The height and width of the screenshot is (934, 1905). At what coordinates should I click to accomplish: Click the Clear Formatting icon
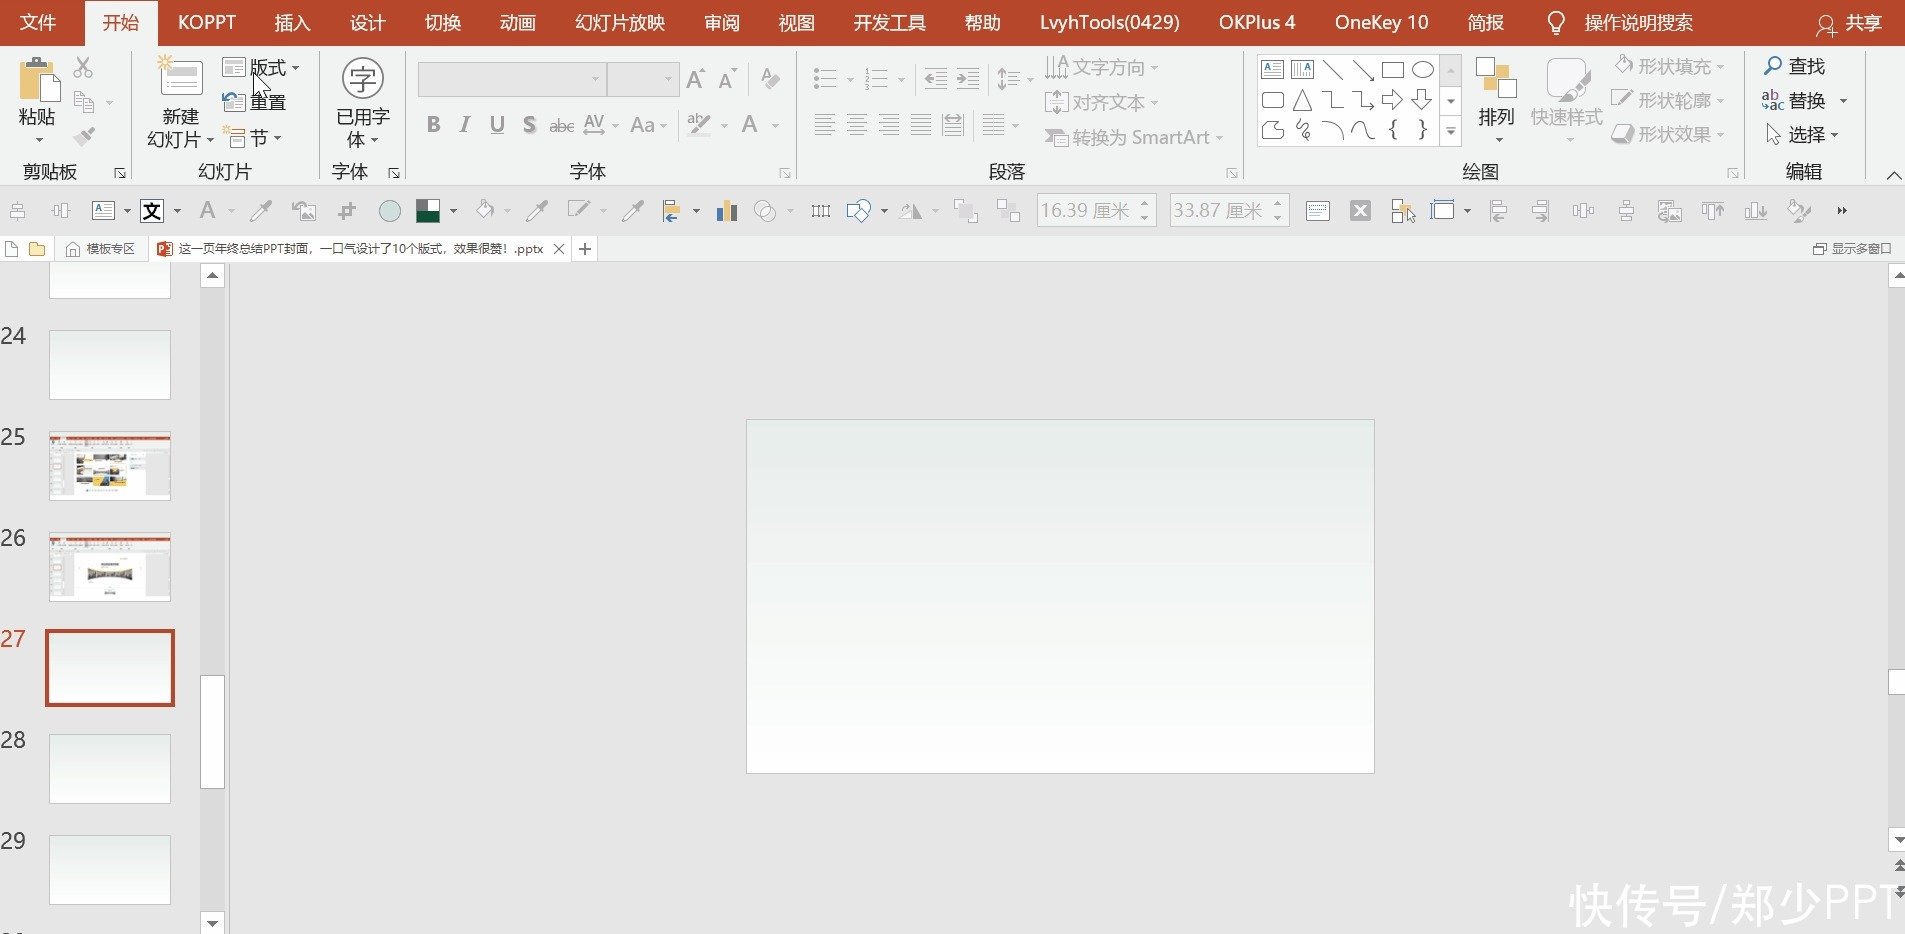click(770, 78)
